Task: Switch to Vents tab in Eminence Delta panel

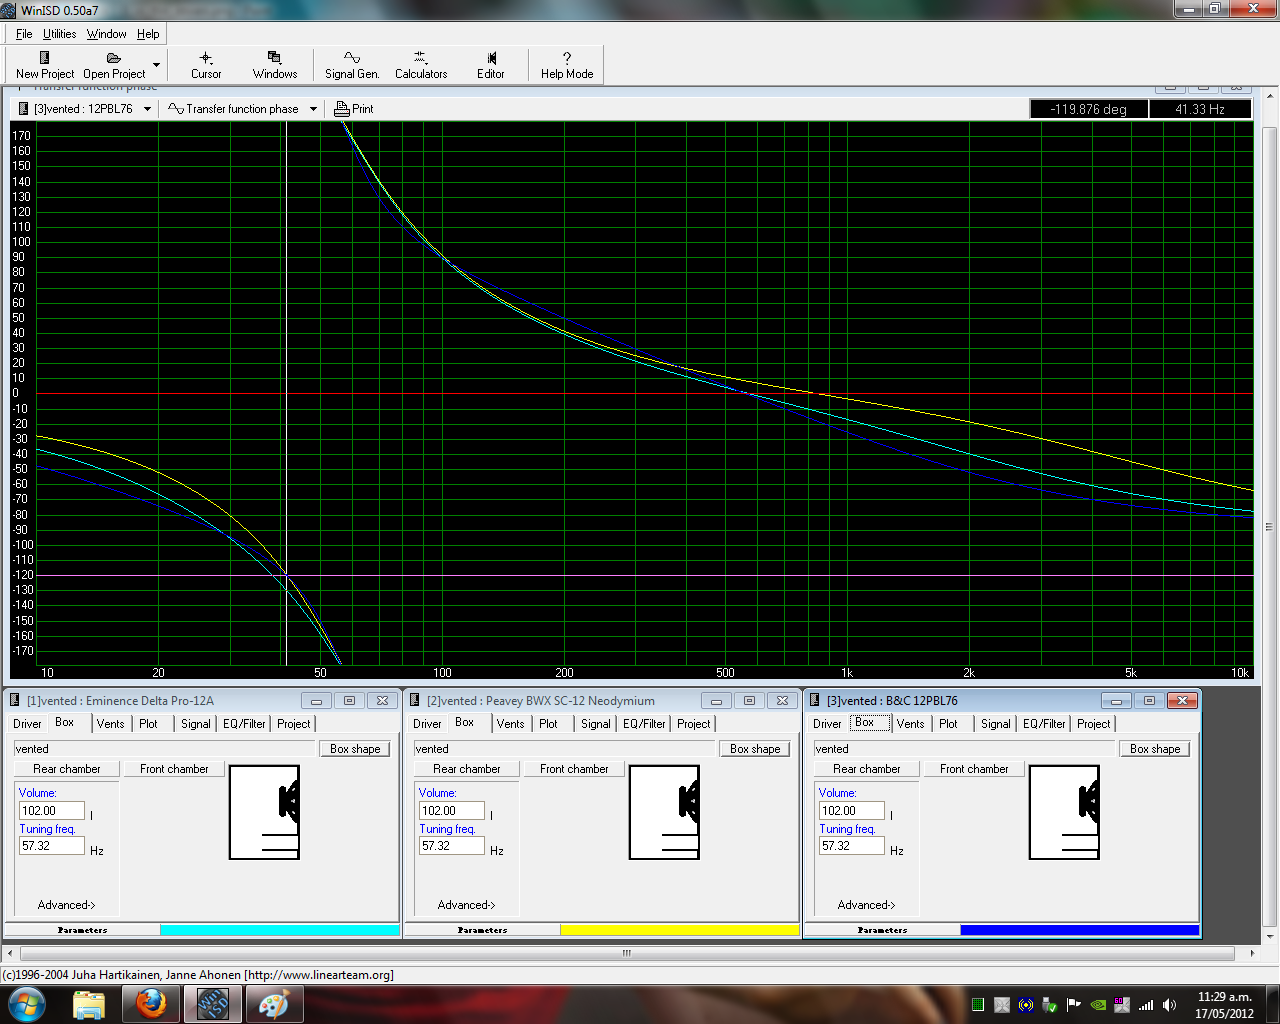Action: [x=110, y=724]
